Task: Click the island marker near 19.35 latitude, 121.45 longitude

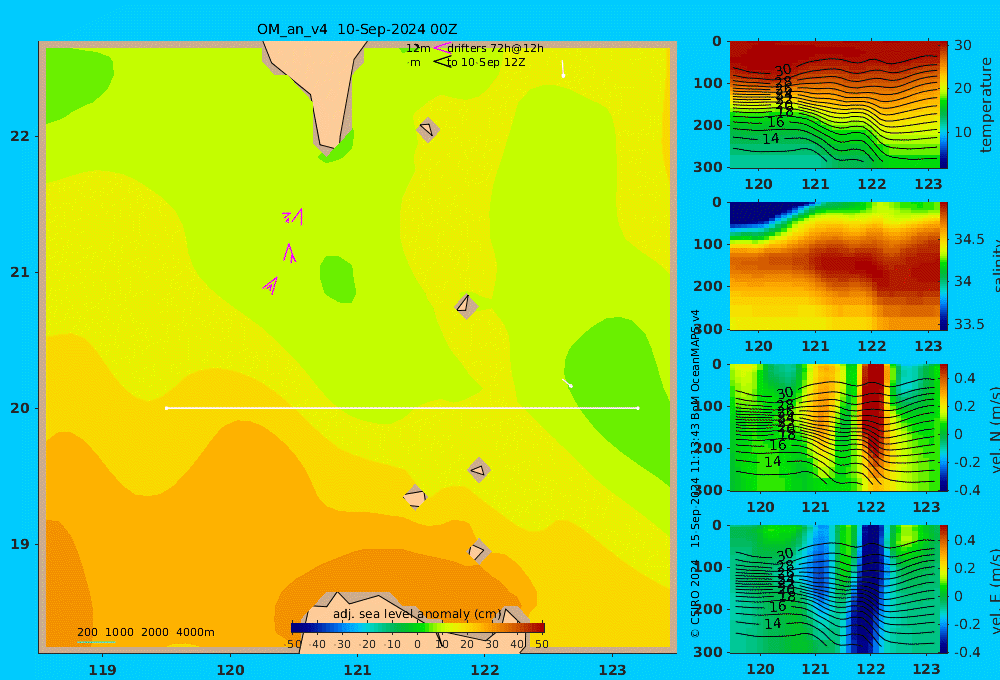Action: tap(415, 497)
